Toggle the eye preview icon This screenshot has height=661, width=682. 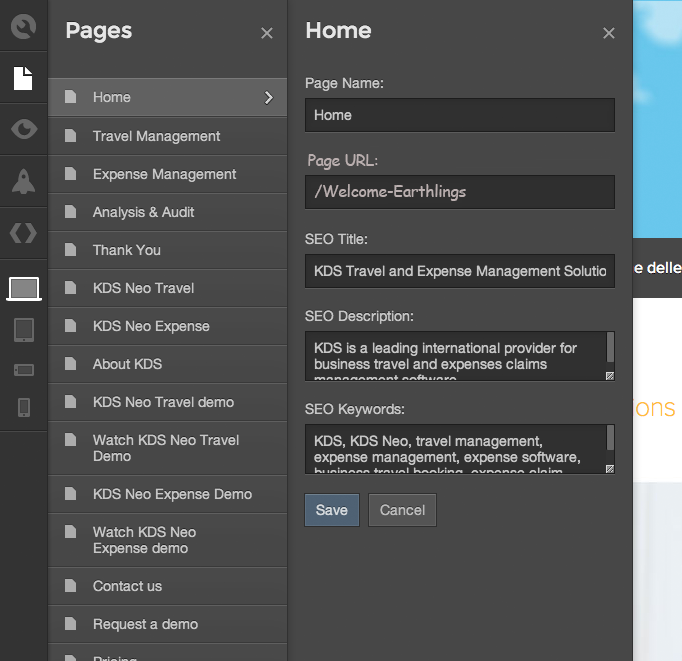(23, 129)
